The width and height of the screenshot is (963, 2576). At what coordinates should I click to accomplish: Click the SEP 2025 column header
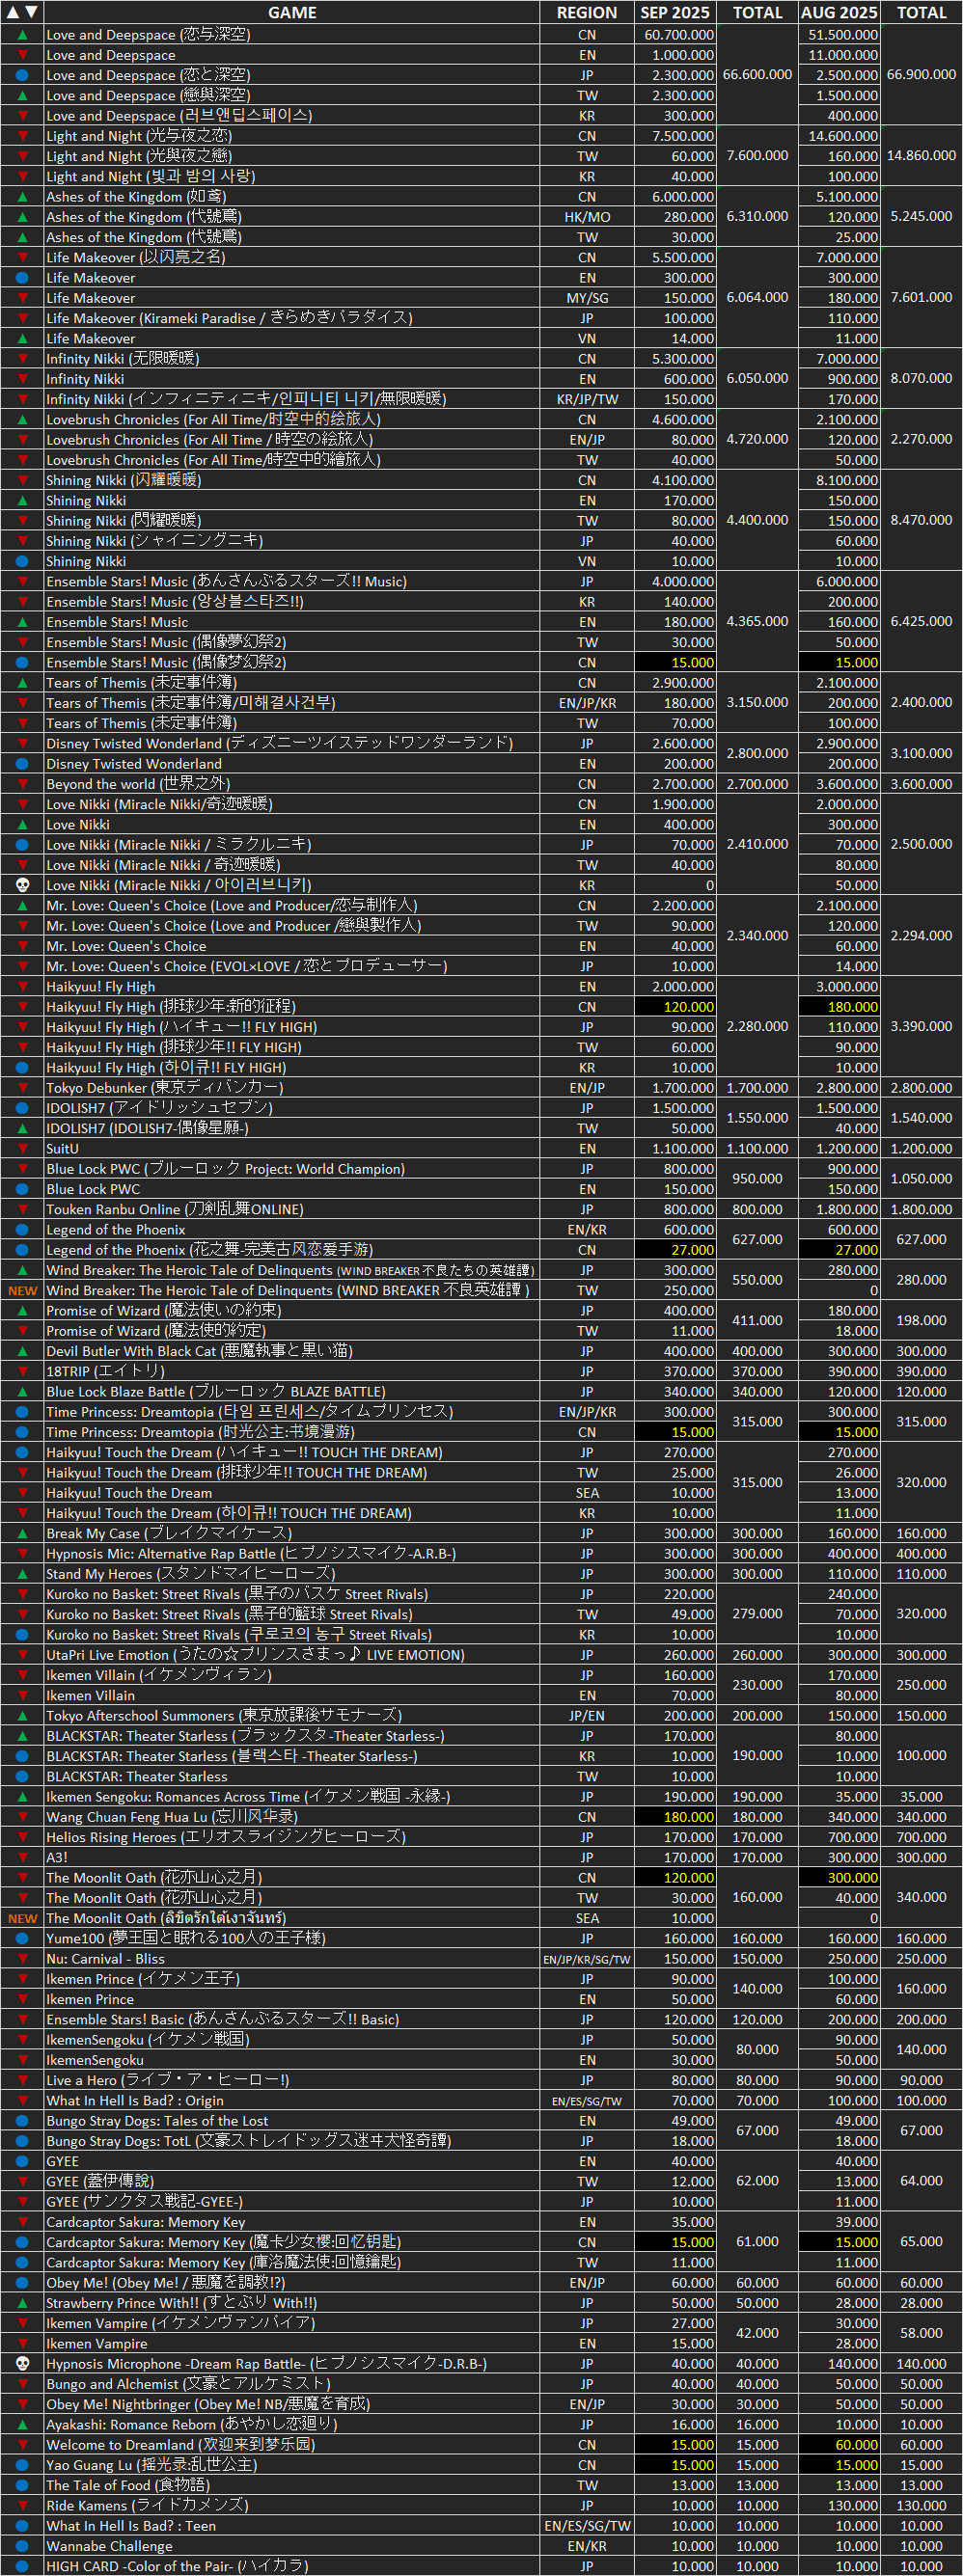pos(675,12)
